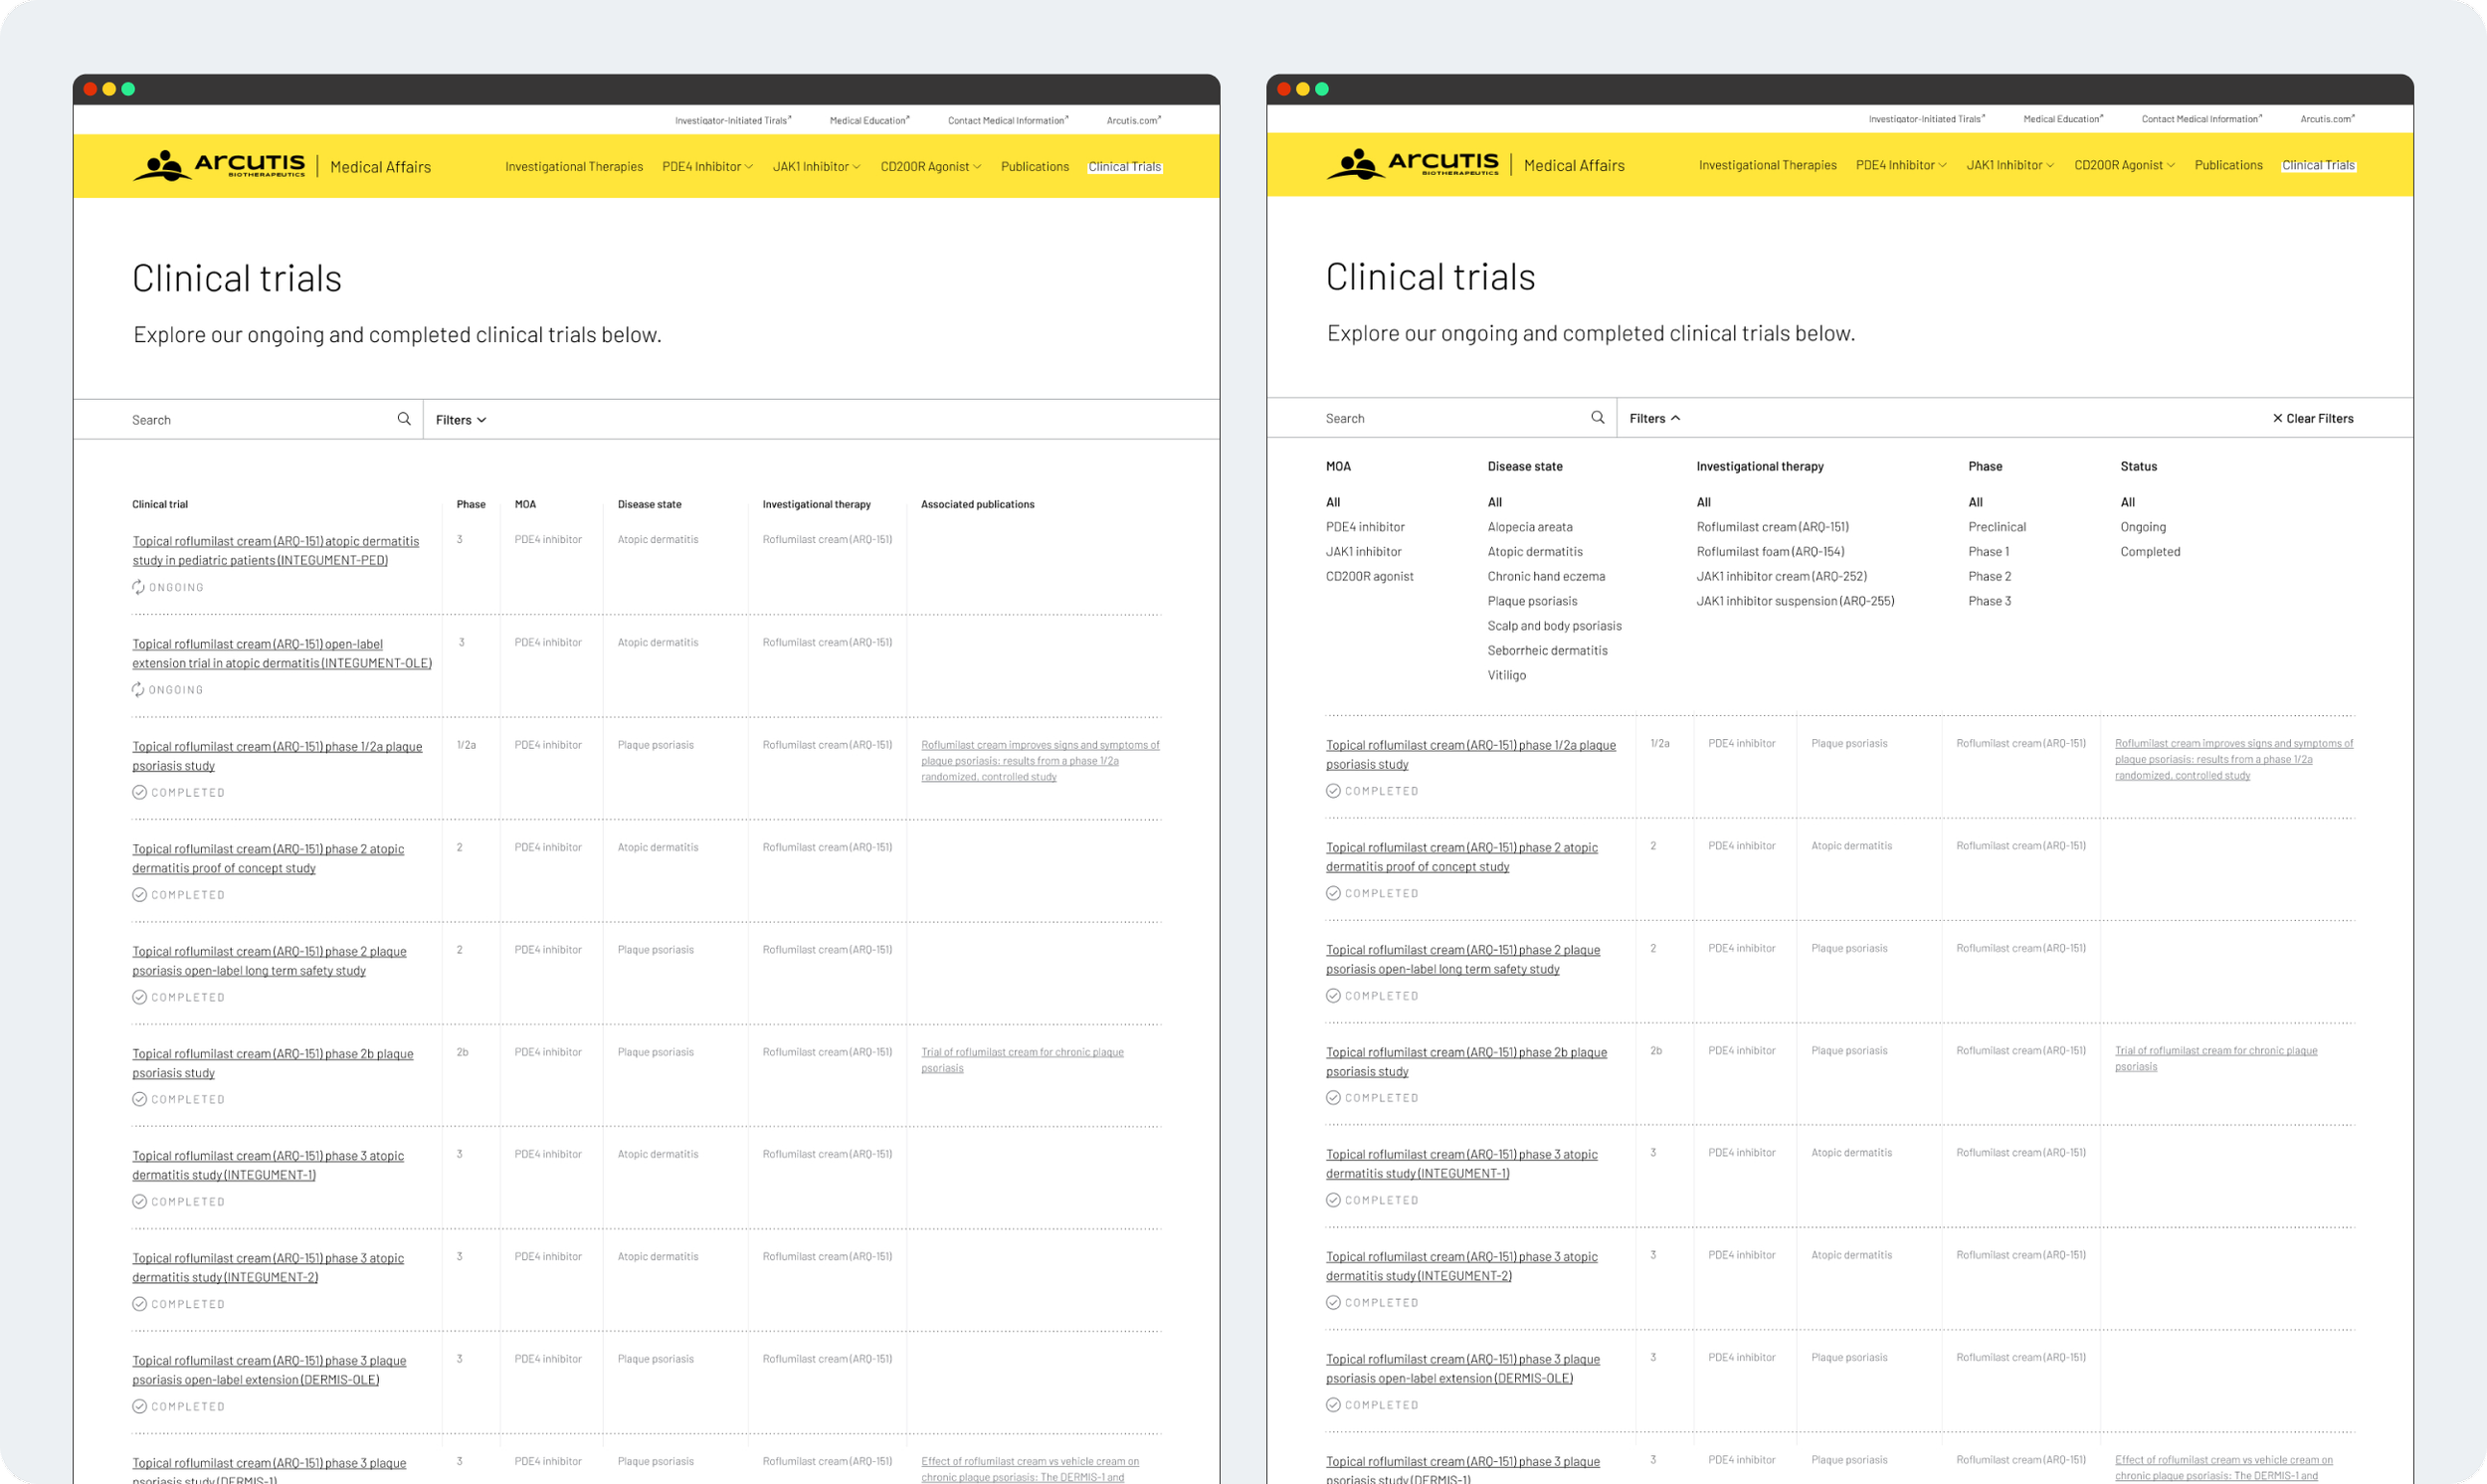This screenshot has height=1484, width=2487.
Task: Click the completed checkmark icon under INTEGUMENT-1 in left window
Action: tap(139, 1201)
